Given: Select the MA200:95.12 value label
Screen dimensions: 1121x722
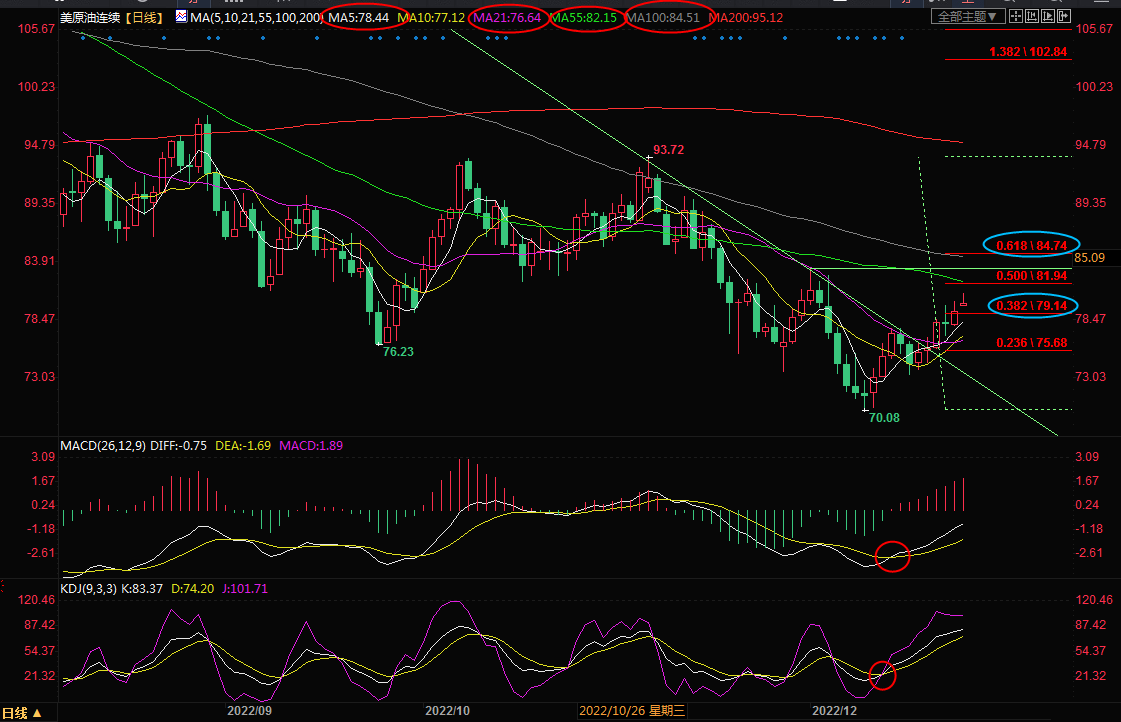Looking at the screenshot, I should coord(746,18).
